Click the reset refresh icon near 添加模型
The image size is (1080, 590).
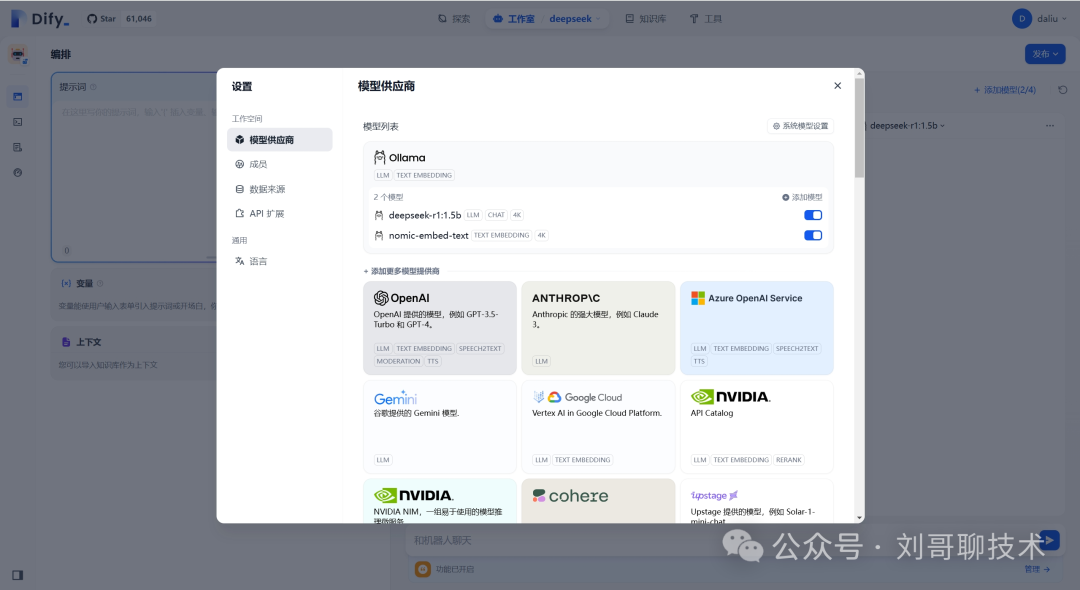pyautogui.click(x=1063, y=90)
